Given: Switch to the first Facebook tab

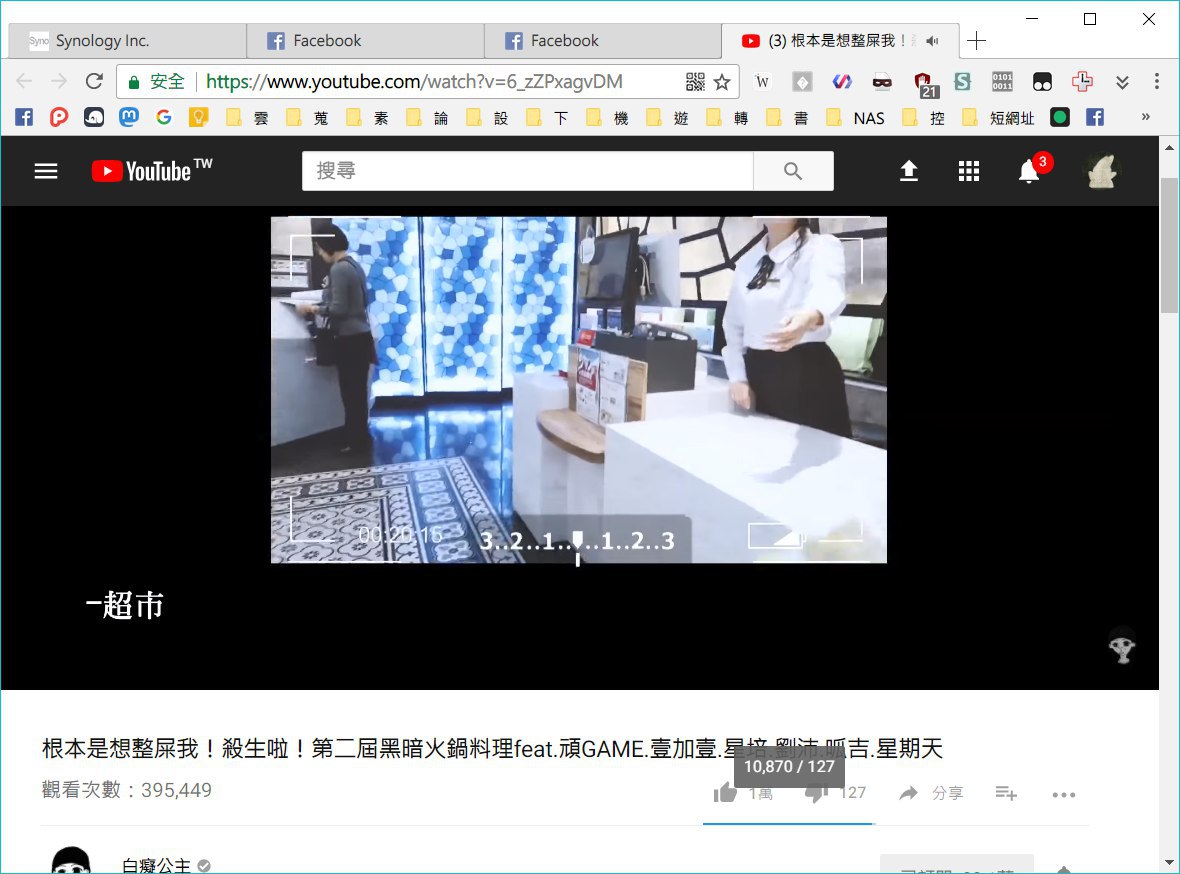Looking at the screenshot, I should tap(365, 41).
